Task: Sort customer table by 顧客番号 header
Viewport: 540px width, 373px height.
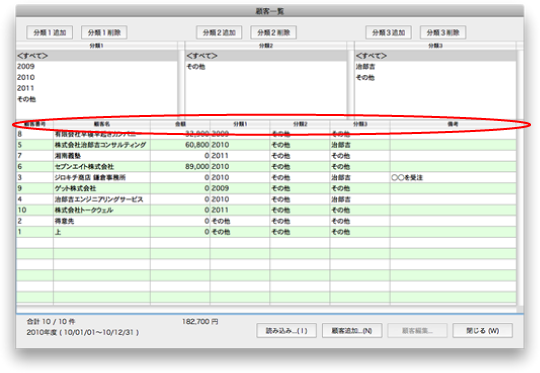Action: 35,124
